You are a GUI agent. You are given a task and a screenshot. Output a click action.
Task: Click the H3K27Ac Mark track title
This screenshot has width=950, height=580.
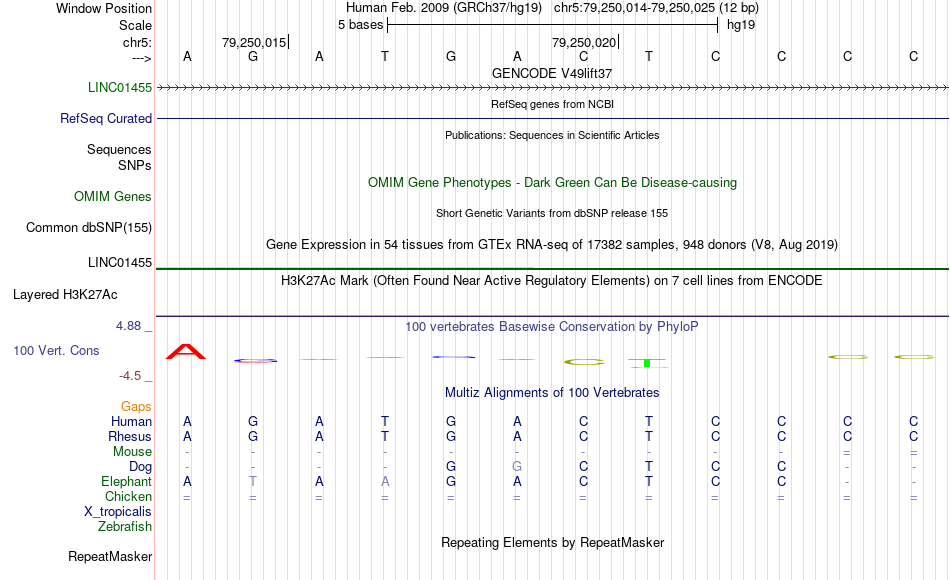point(552,281)
